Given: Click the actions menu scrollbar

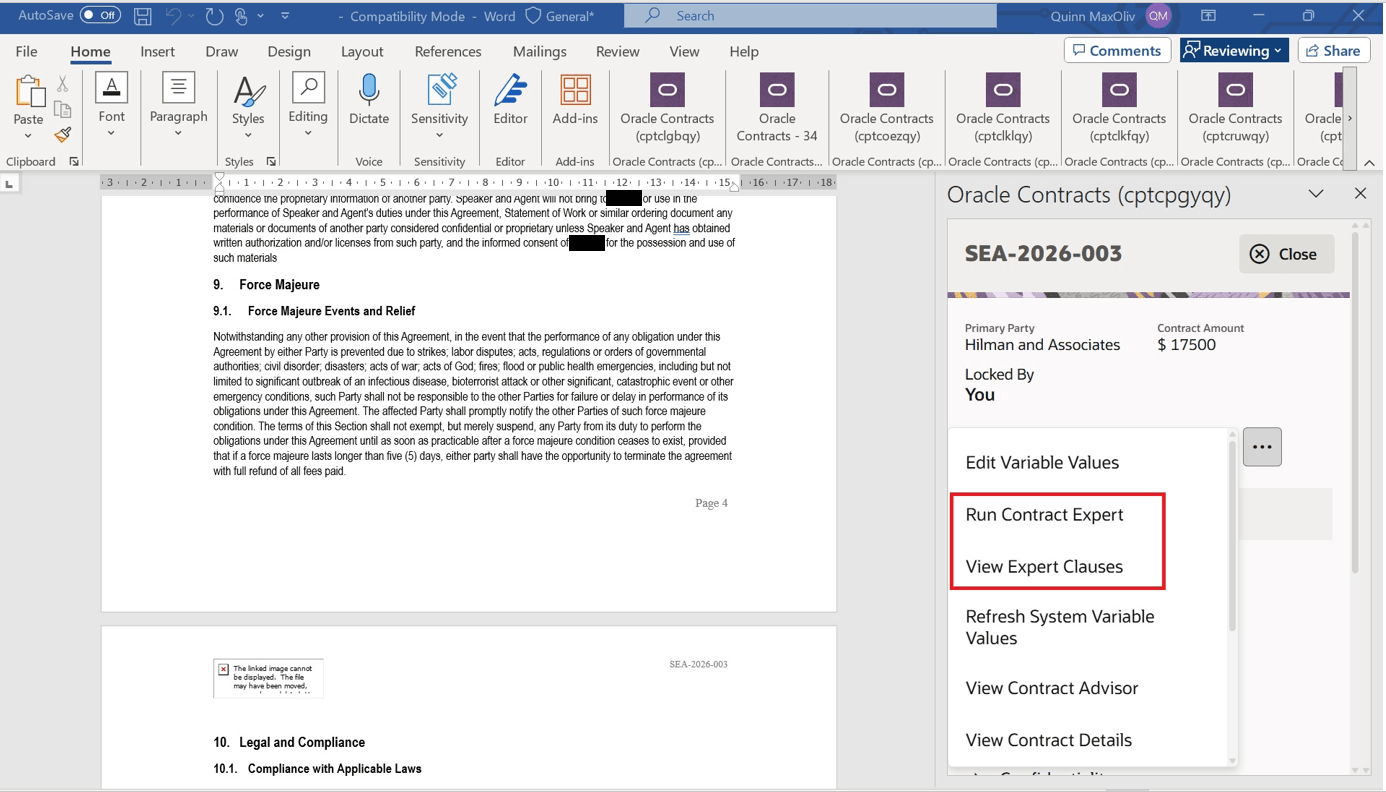Looking at the screenshot, I should (1232, 535).
